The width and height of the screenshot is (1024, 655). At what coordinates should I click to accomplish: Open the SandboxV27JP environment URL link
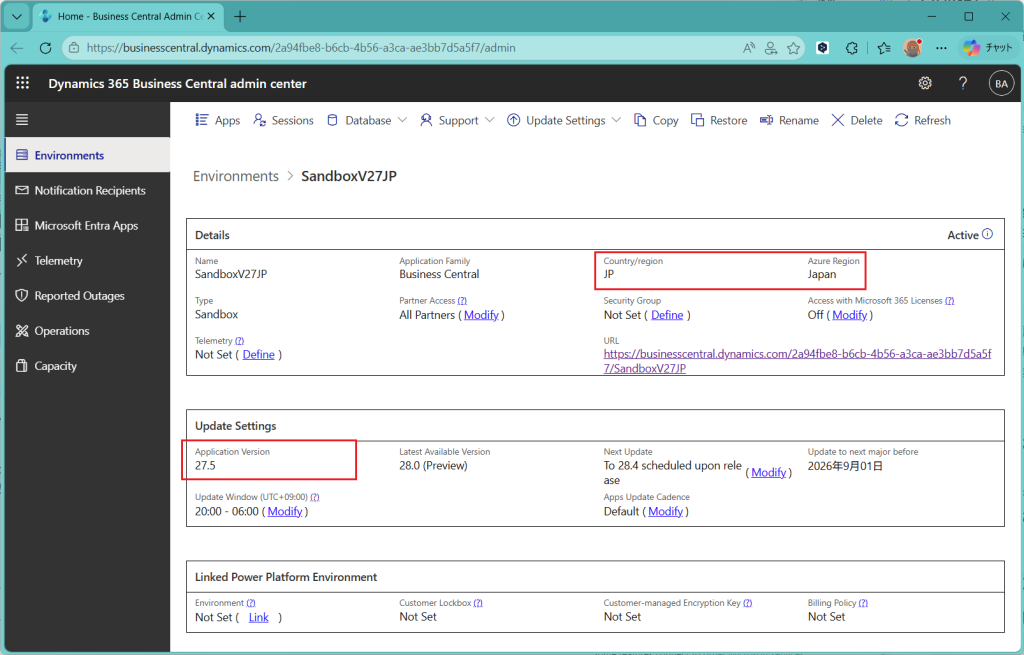(x=797, y=361)
